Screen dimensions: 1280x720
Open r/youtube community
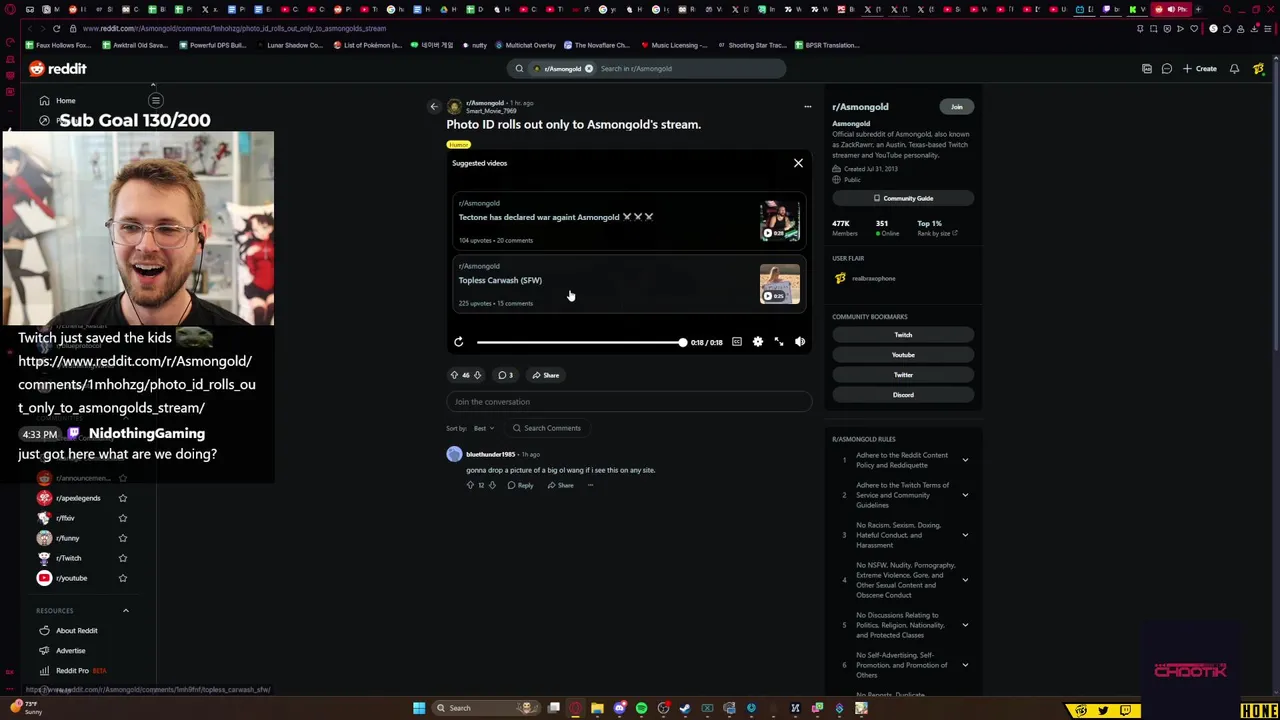tap(64, 578)
